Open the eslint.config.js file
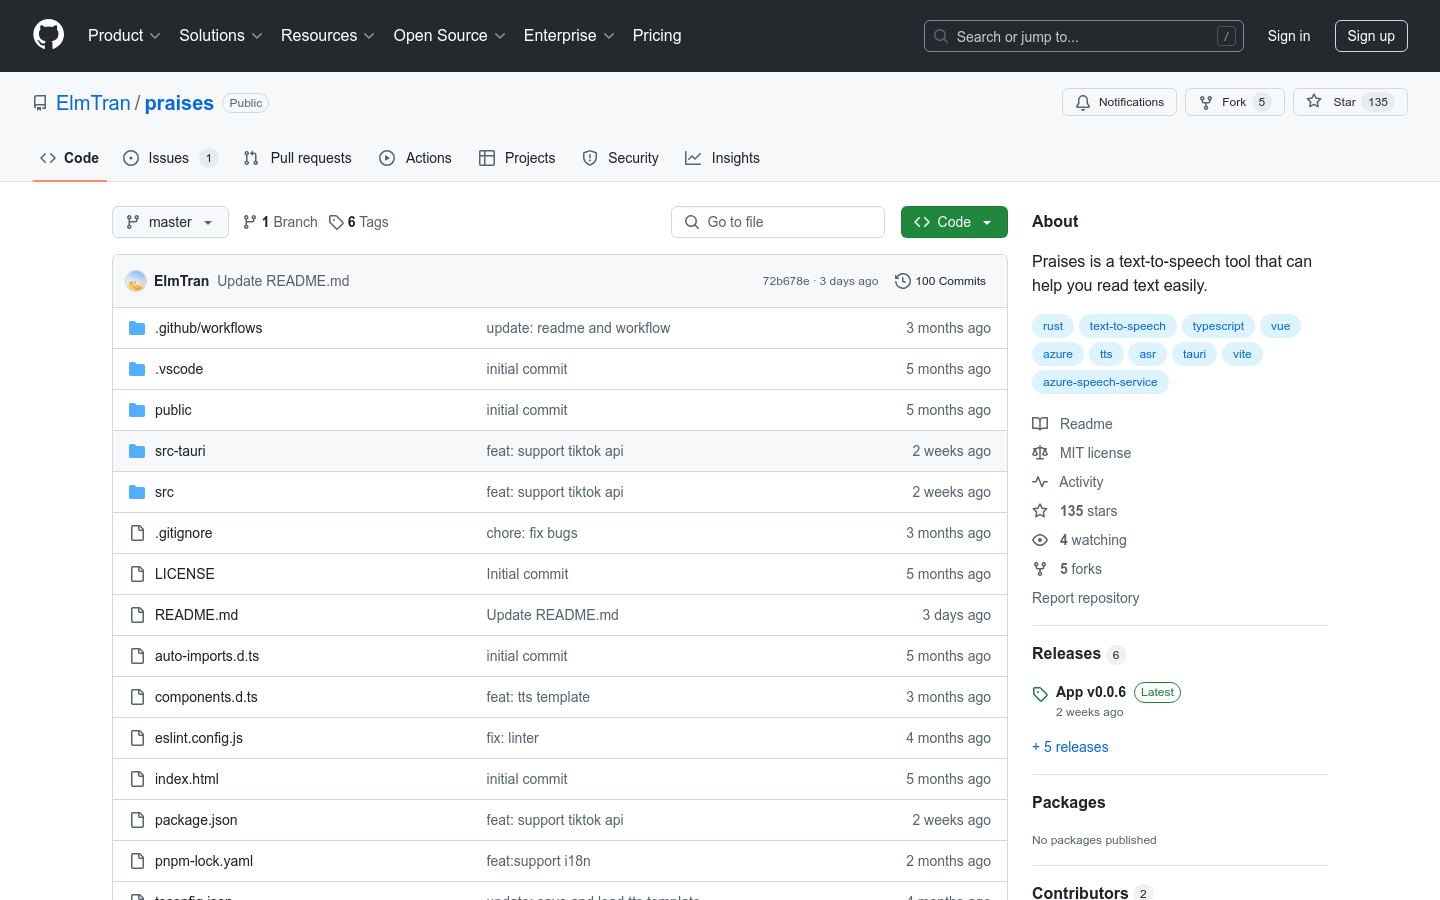This screenshot has width=1440, height=900. click(x=199, y=738)
